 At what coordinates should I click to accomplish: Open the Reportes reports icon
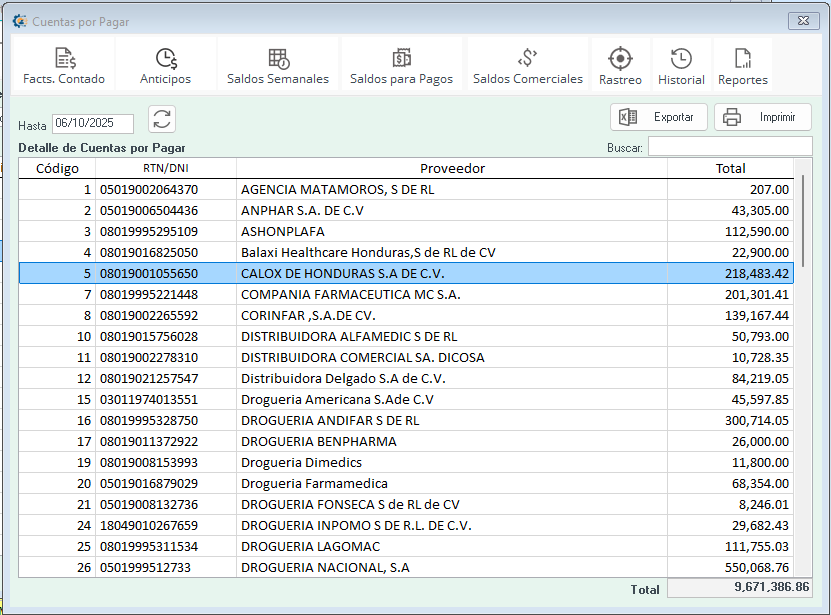coord(742,66)
